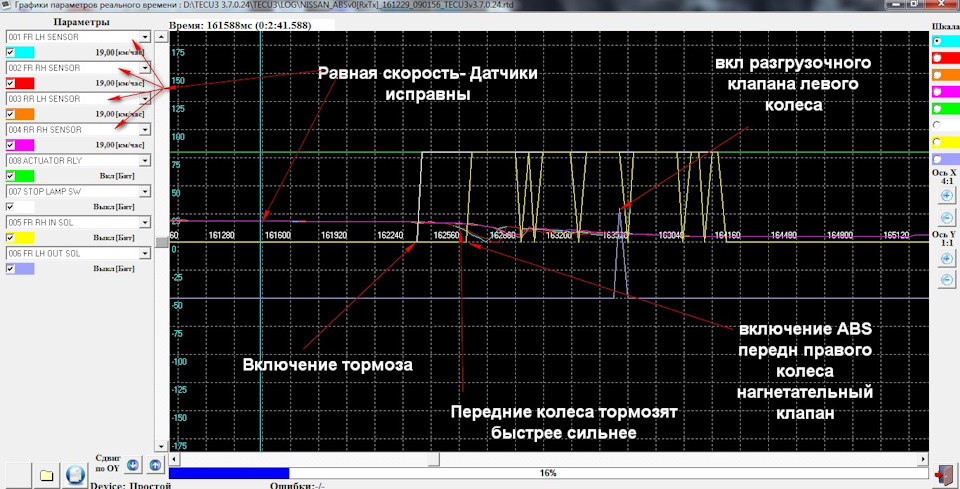The width and height of the screenshot is (960, 489).
Task: Zoom out on X axis (Ось X minus)
Action: point(946,218)
